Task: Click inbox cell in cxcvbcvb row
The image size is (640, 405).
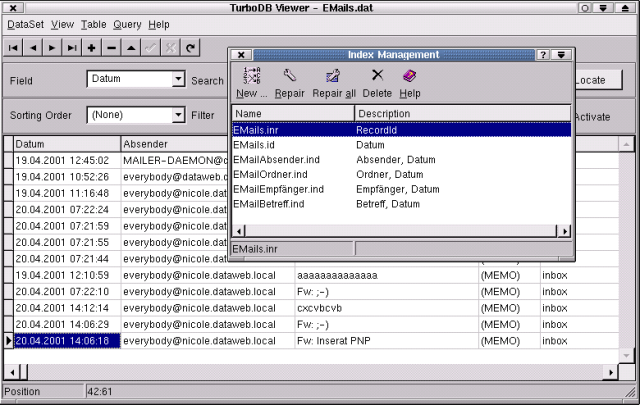Action: coord(580,308)
